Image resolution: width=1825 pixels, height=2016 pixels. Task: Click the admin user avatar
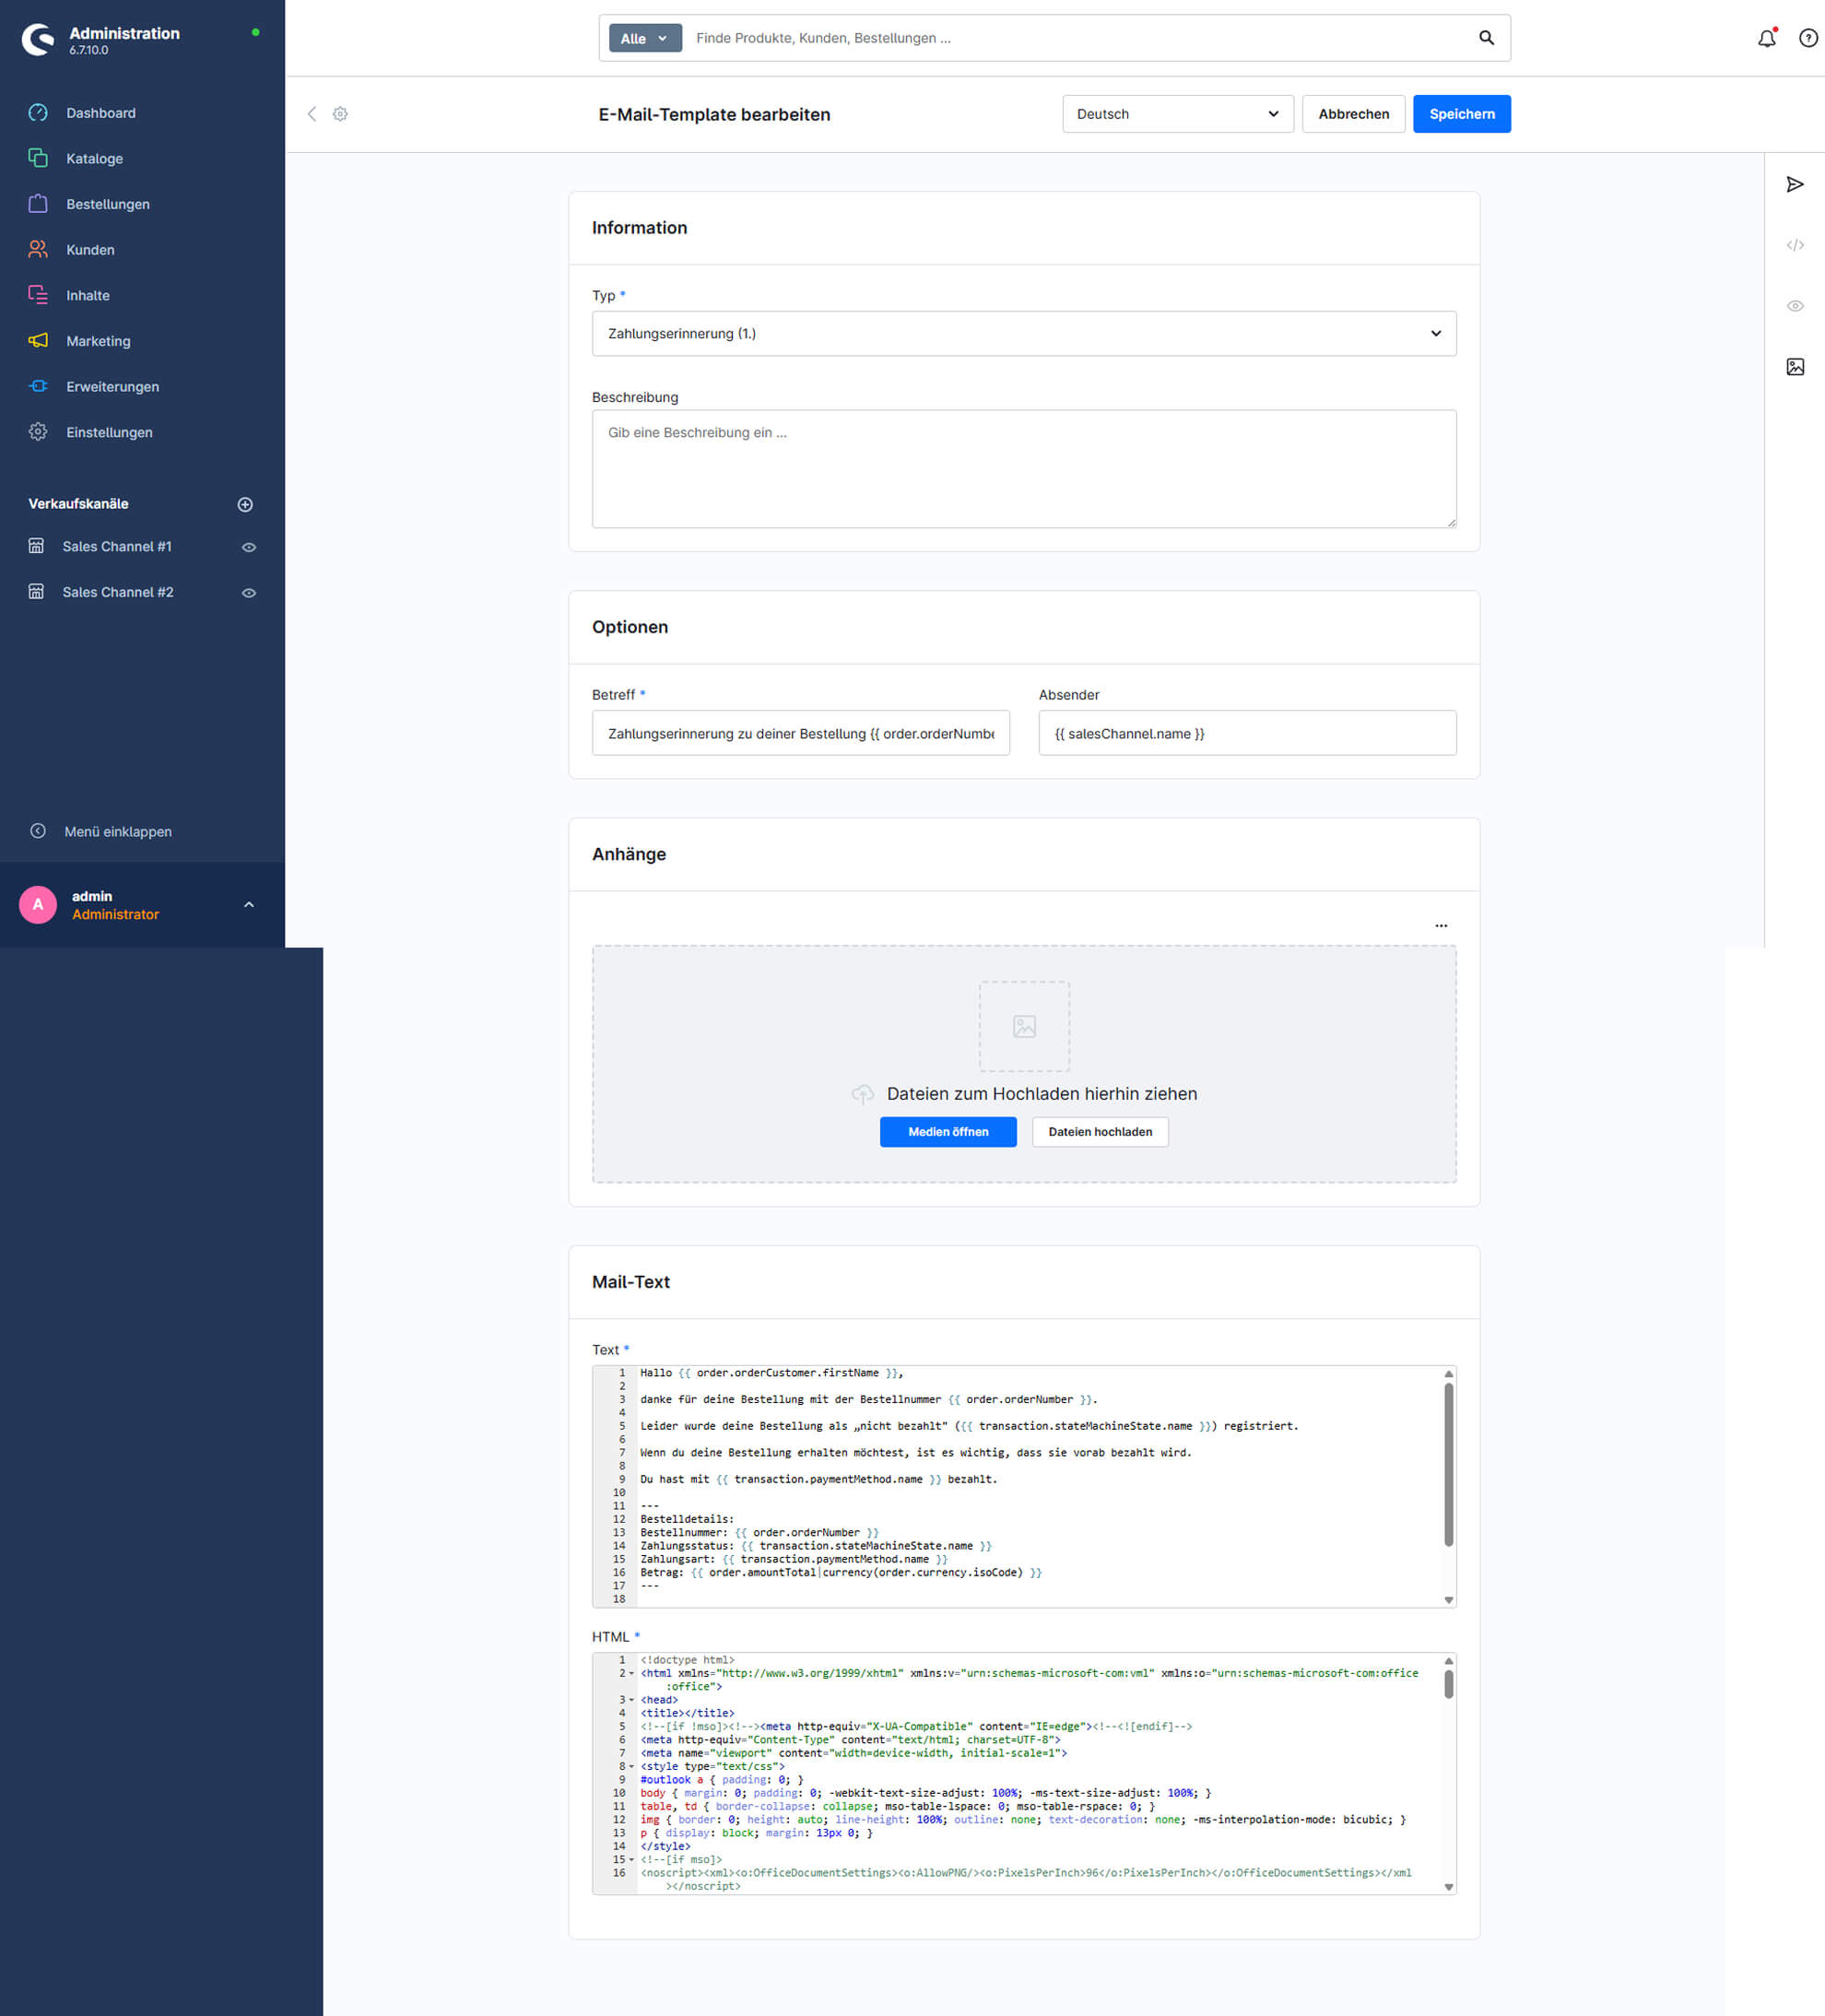point(38,904)
